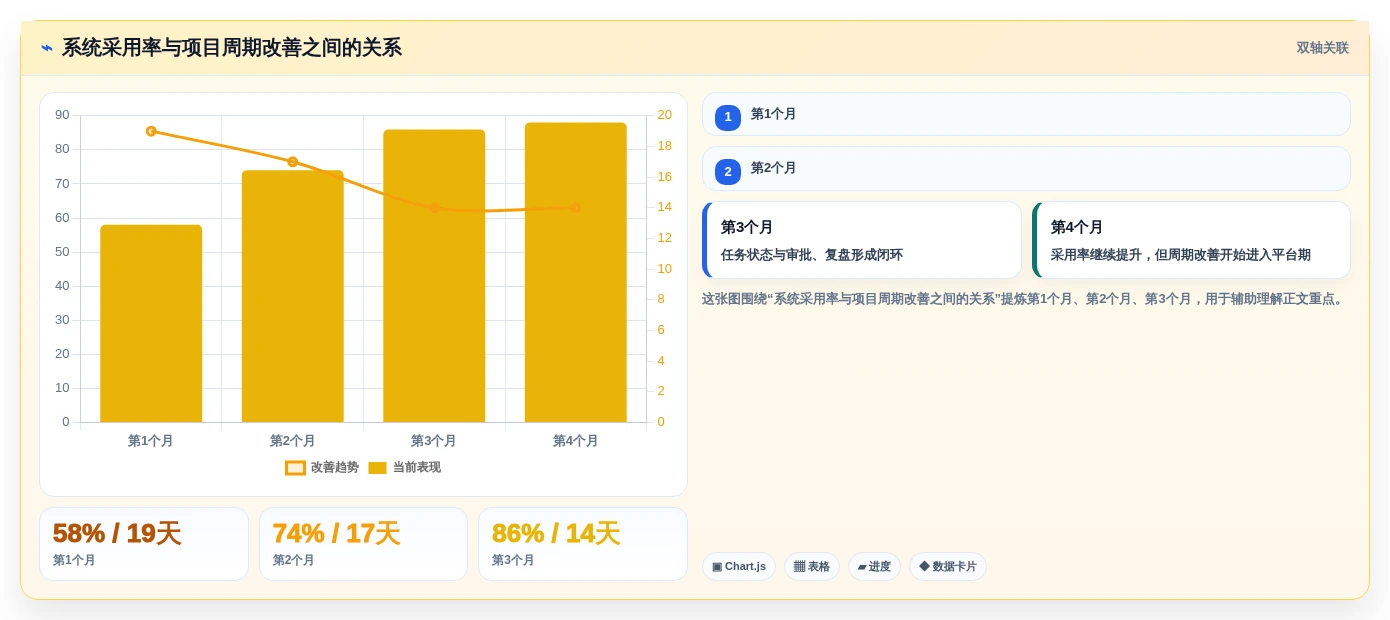Click right axis value 14
Image resolution: width=1390 pixels, height=620 pixels.
pos(664,207)
